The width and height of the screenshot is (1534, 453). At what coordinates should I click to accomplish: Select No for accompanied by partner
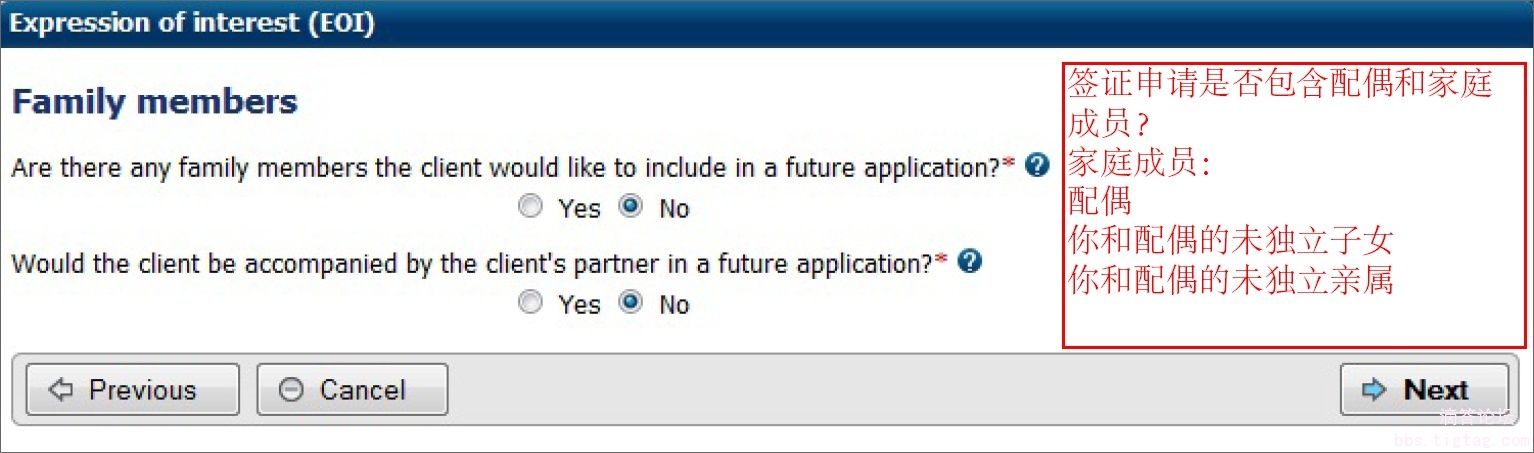click(631, 302)
